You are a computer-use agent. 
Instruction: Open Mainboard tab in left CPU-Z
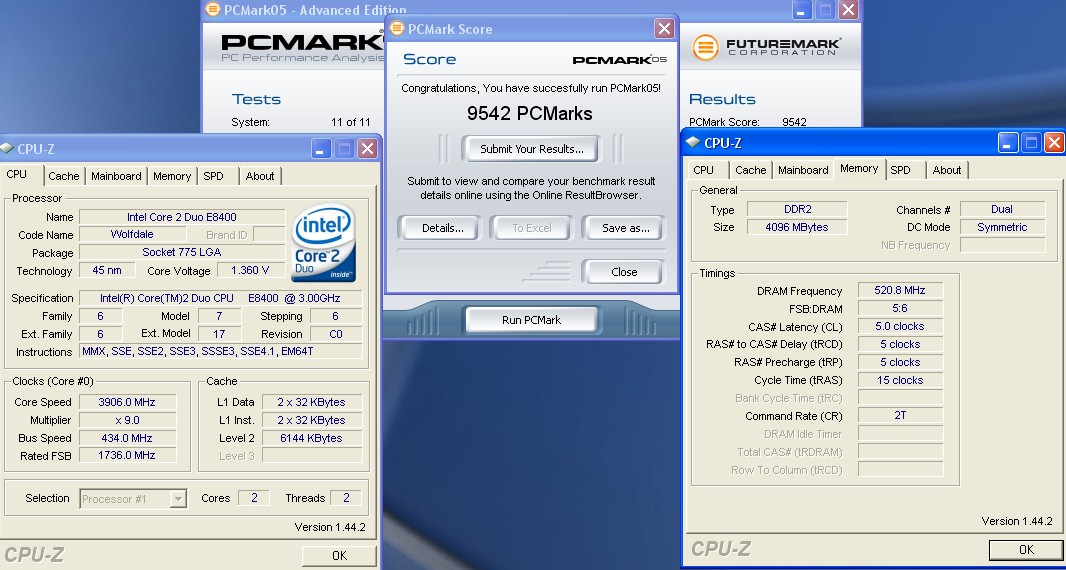click(116, 175)
